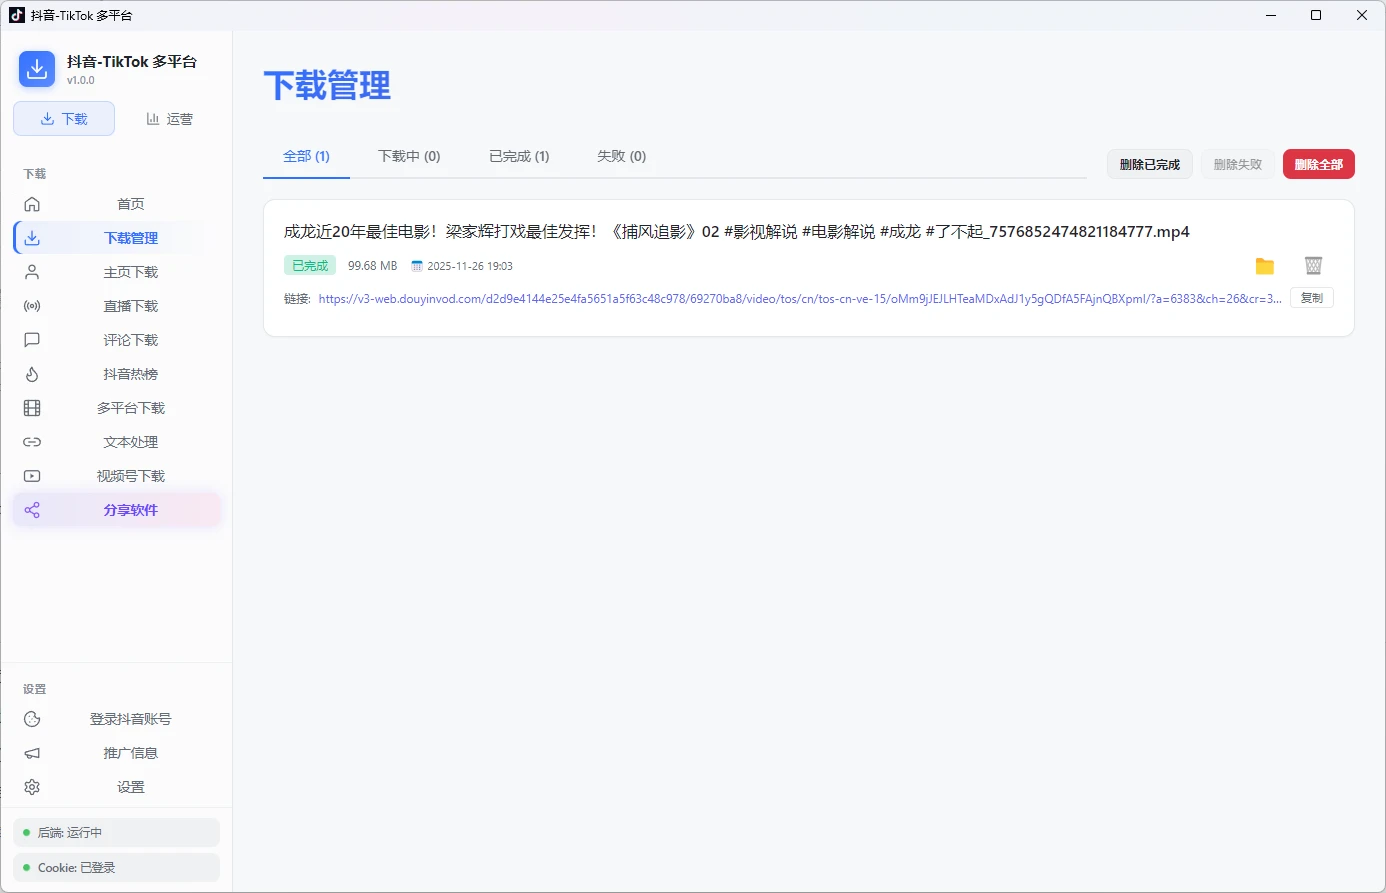Viewport: 1386px width, 893px height.
Task: Open 分享软件 in sidebar
Action: click(x=116, y=510)
